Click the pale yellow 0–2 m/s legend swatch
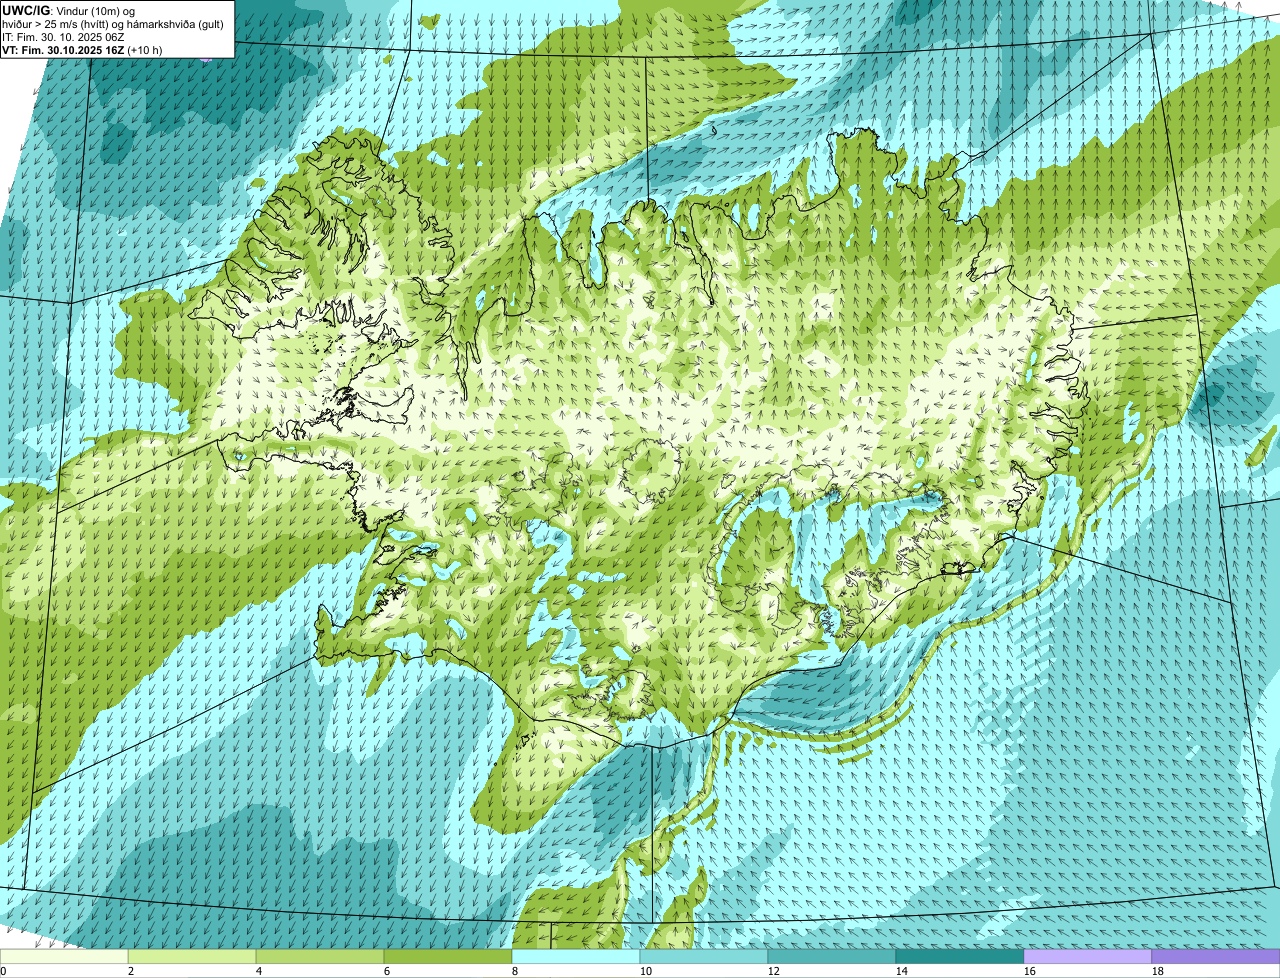 pyautogui.click(x=64, y=957)
